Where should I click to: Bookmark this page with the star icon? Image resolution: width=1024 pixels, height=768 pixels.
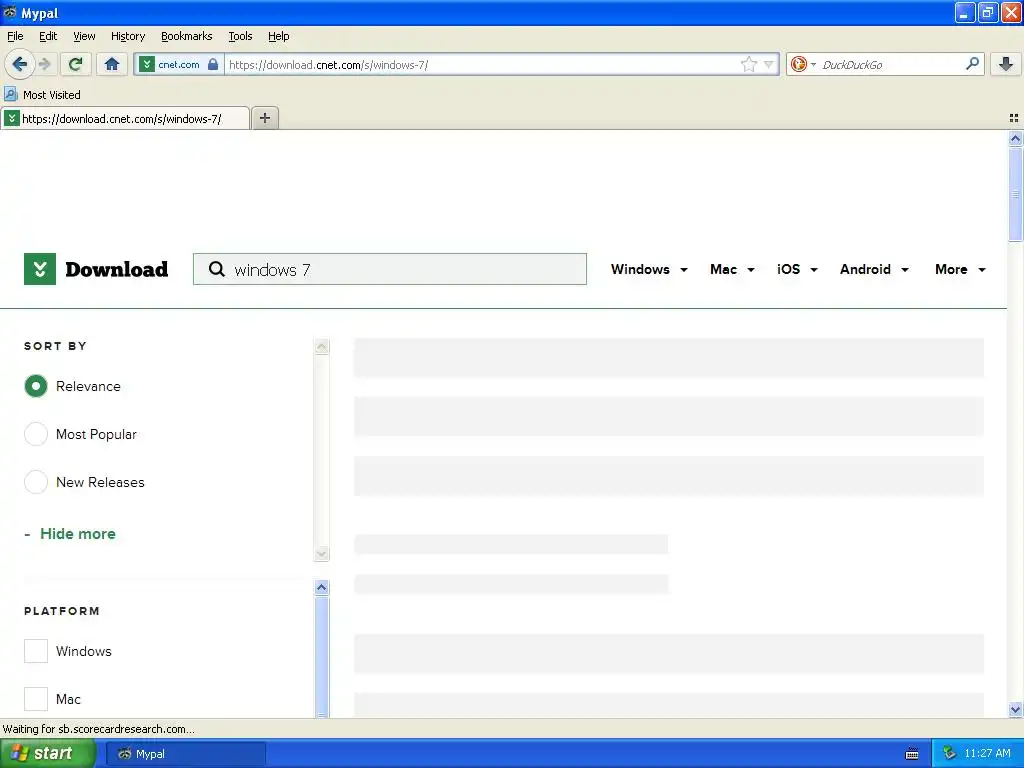[748, 64]
